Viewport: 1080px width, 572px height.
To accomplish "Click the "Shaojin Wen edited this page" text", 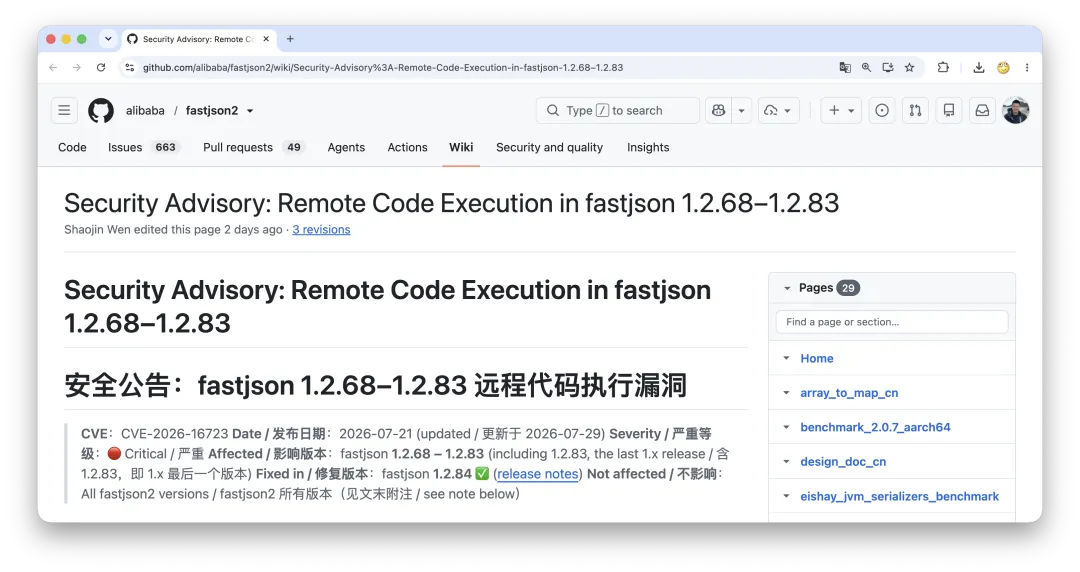I will coord(143,229).
